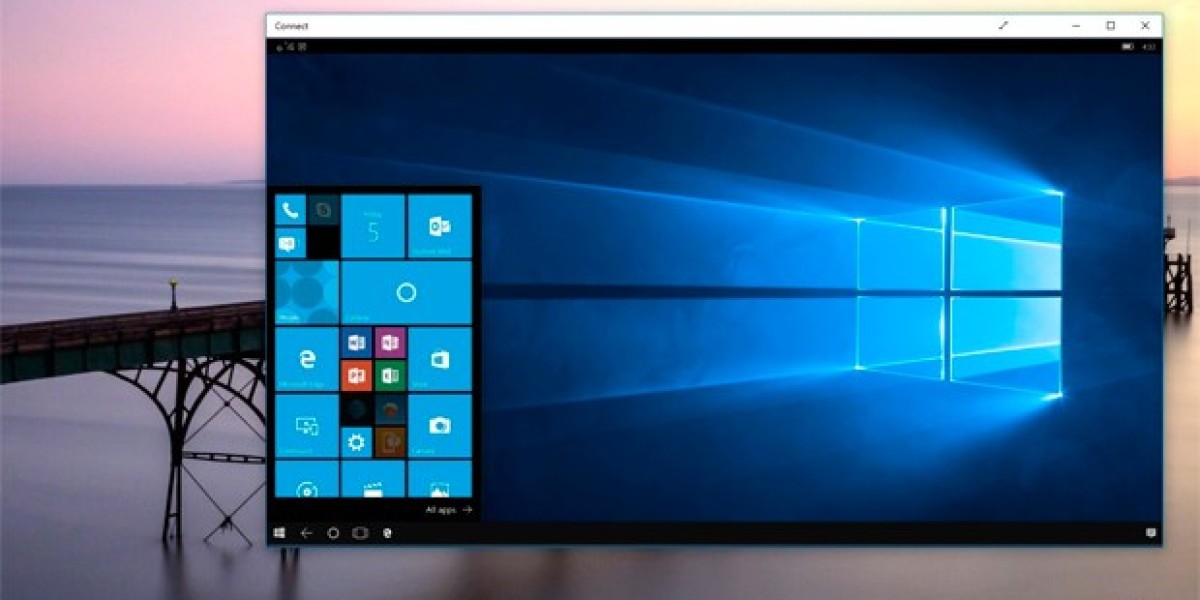Screen dimensions: 1200x600
Task: Open the Phone tile
Action: point(290,209)
